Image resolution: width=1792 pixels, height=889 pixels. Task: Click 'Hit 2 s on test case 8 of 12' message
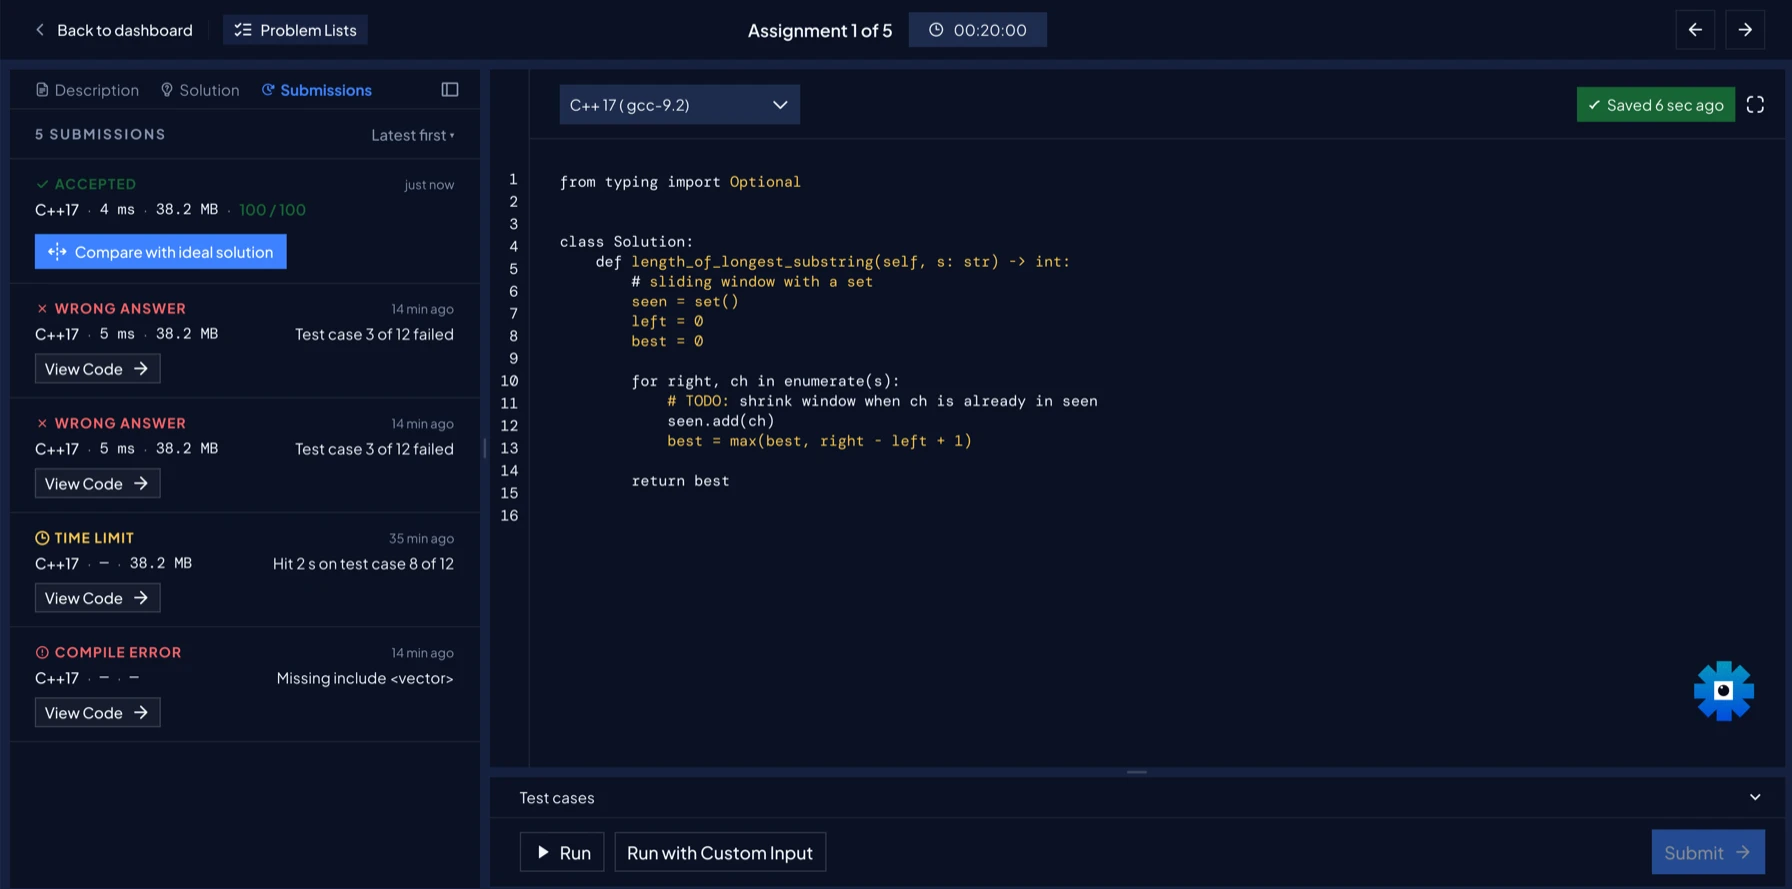[363, 564]
